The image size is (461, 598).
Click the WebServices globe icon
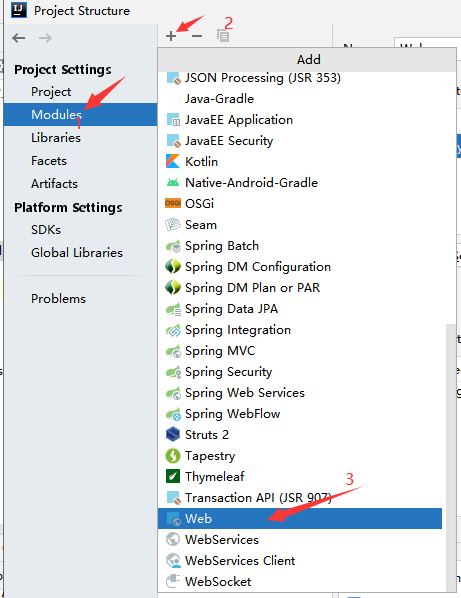pyautogui.click(x=173, y=539)
